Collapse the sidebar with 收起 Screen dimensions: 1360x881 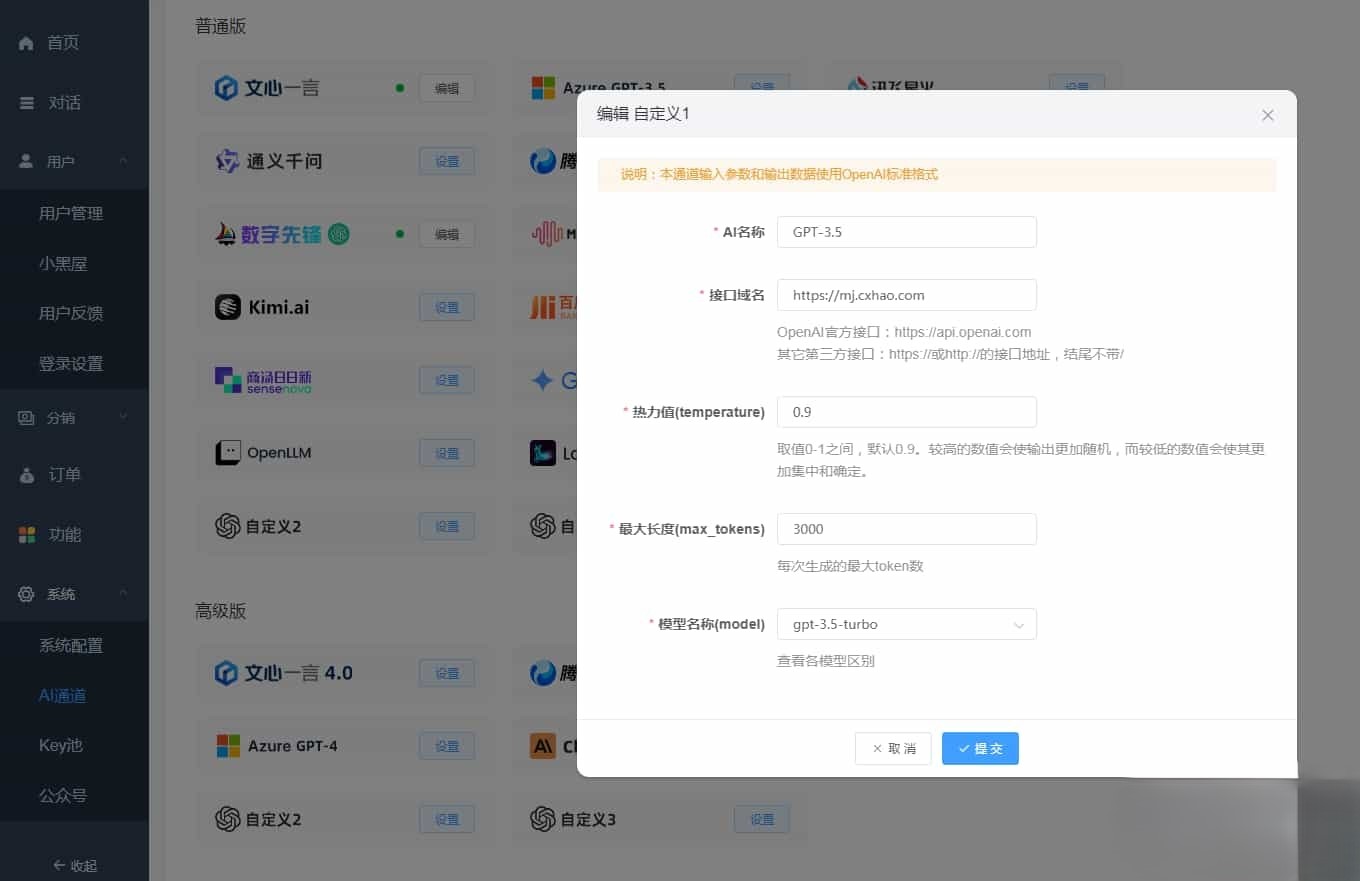click(74, 865)
